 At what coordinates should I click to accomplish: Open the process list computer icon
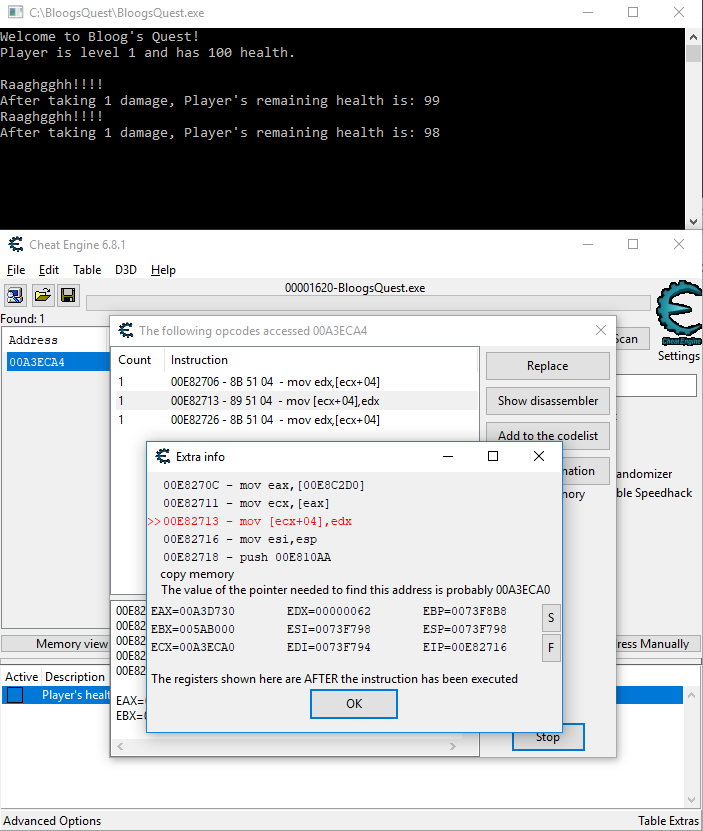click(15, 295)
